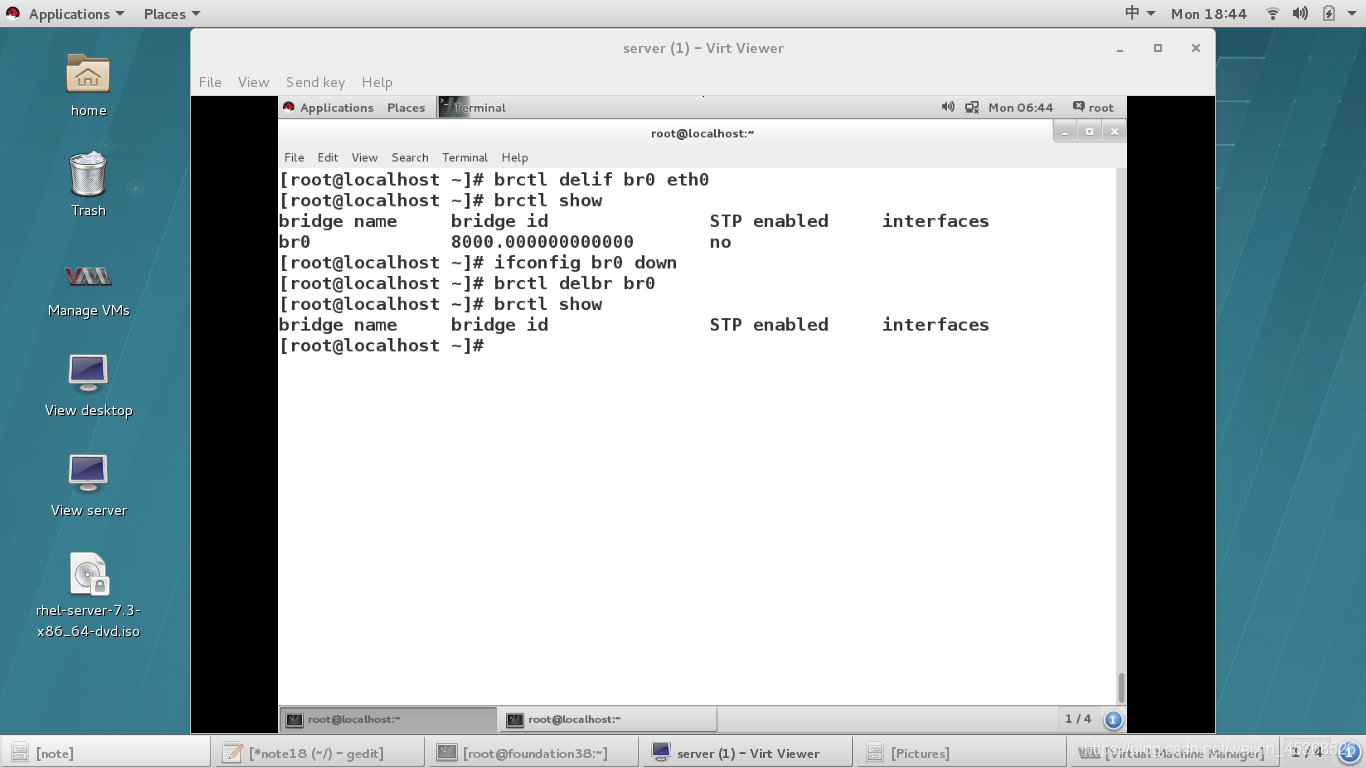1366x768 pixels.
Task: Click the guest network icon in VM panel
Action: tap(972, 107)
